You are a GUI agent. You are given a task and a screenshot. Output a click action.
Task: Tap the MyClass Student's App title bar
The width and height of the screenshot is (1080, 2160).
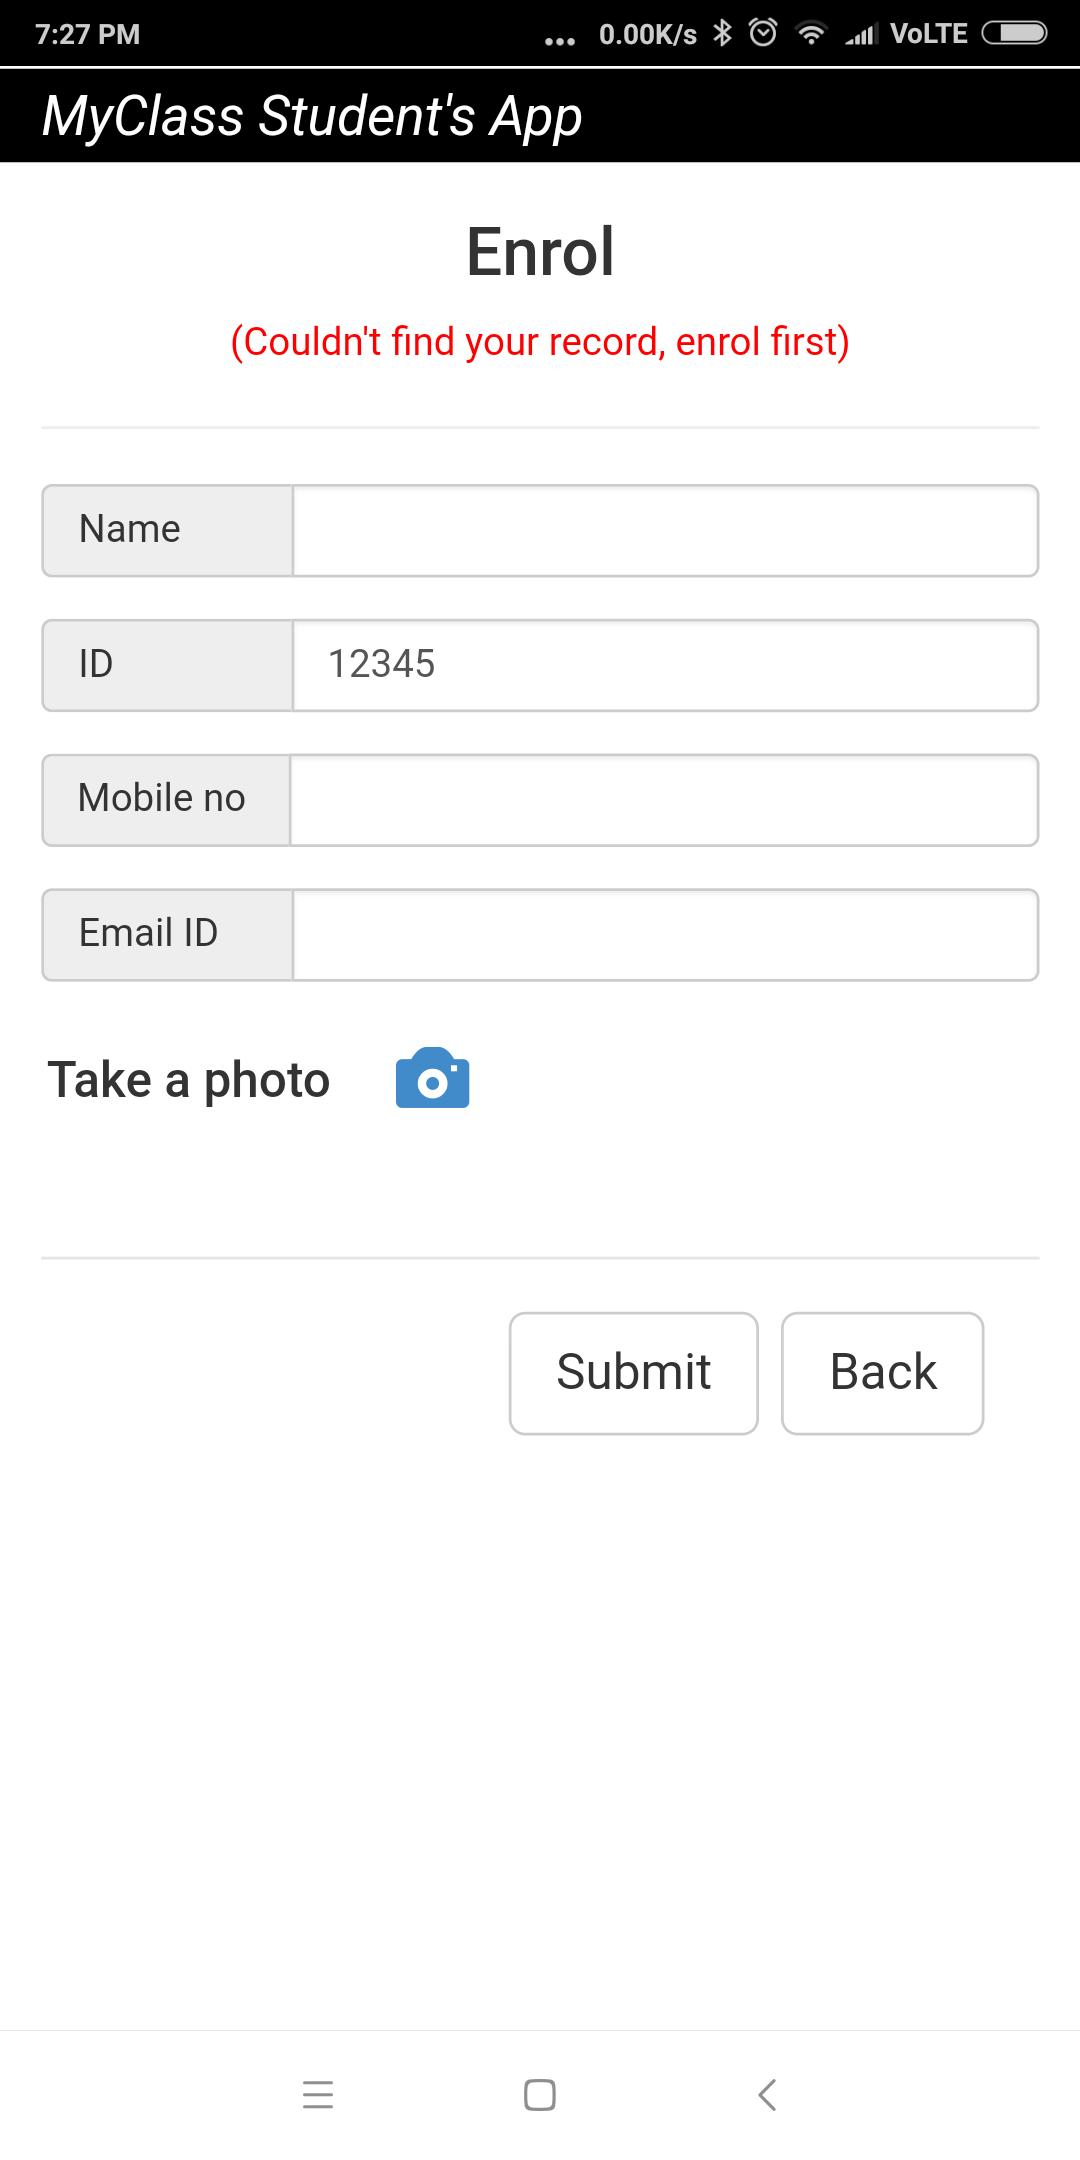click(310, 114)
